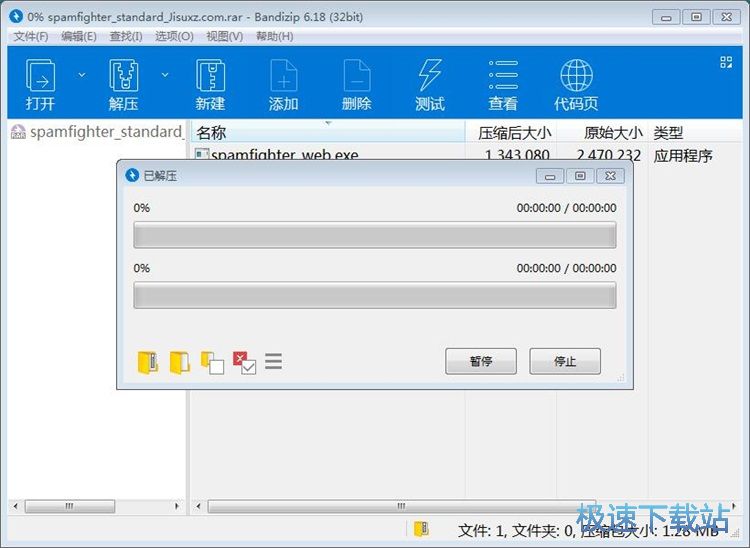This screenshot has height=548, width=750.
Task: Click the file list horizontal scrollbar thumb
Action: [400, 506]
